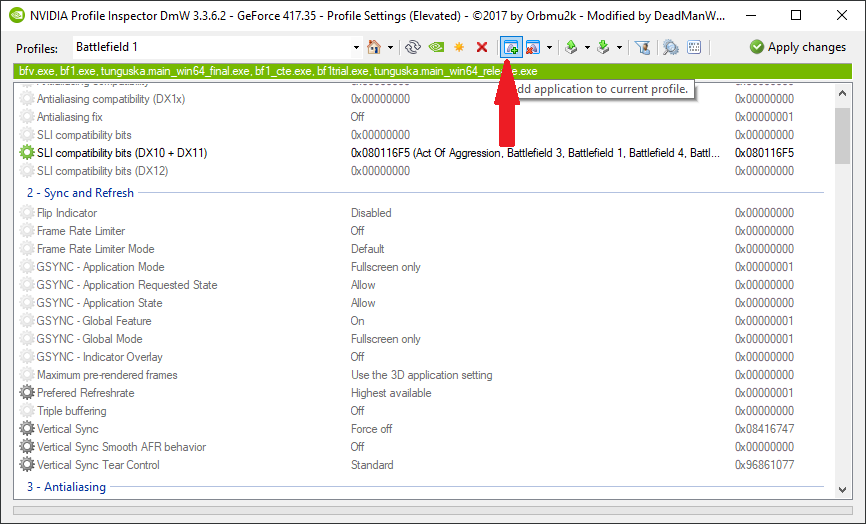Click the green bar listing bfv.exe applications
The height and width of the screenshot is (524, 866).
(432, 71)
